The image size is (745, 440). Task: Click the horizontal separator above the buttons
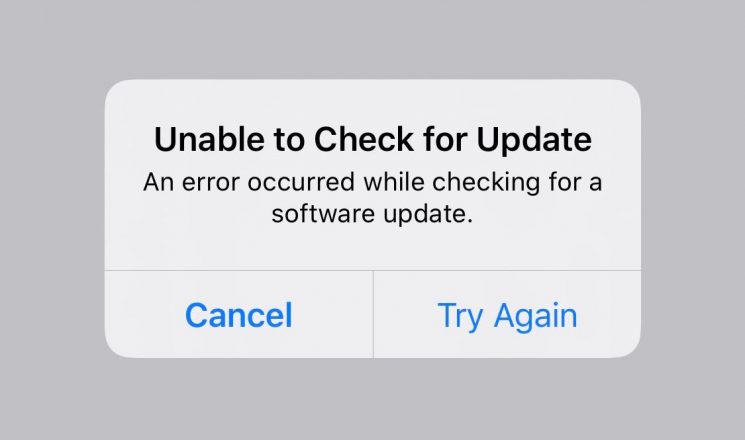[x=372, y=270]
